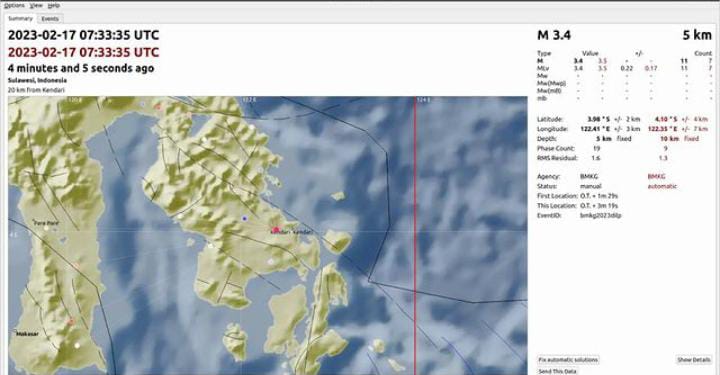Image resolution: width=720 pixels, height=375 pixels.
Task: Click the 'Sulawesi, Indonesia' region text
Action: pos(37,80)
